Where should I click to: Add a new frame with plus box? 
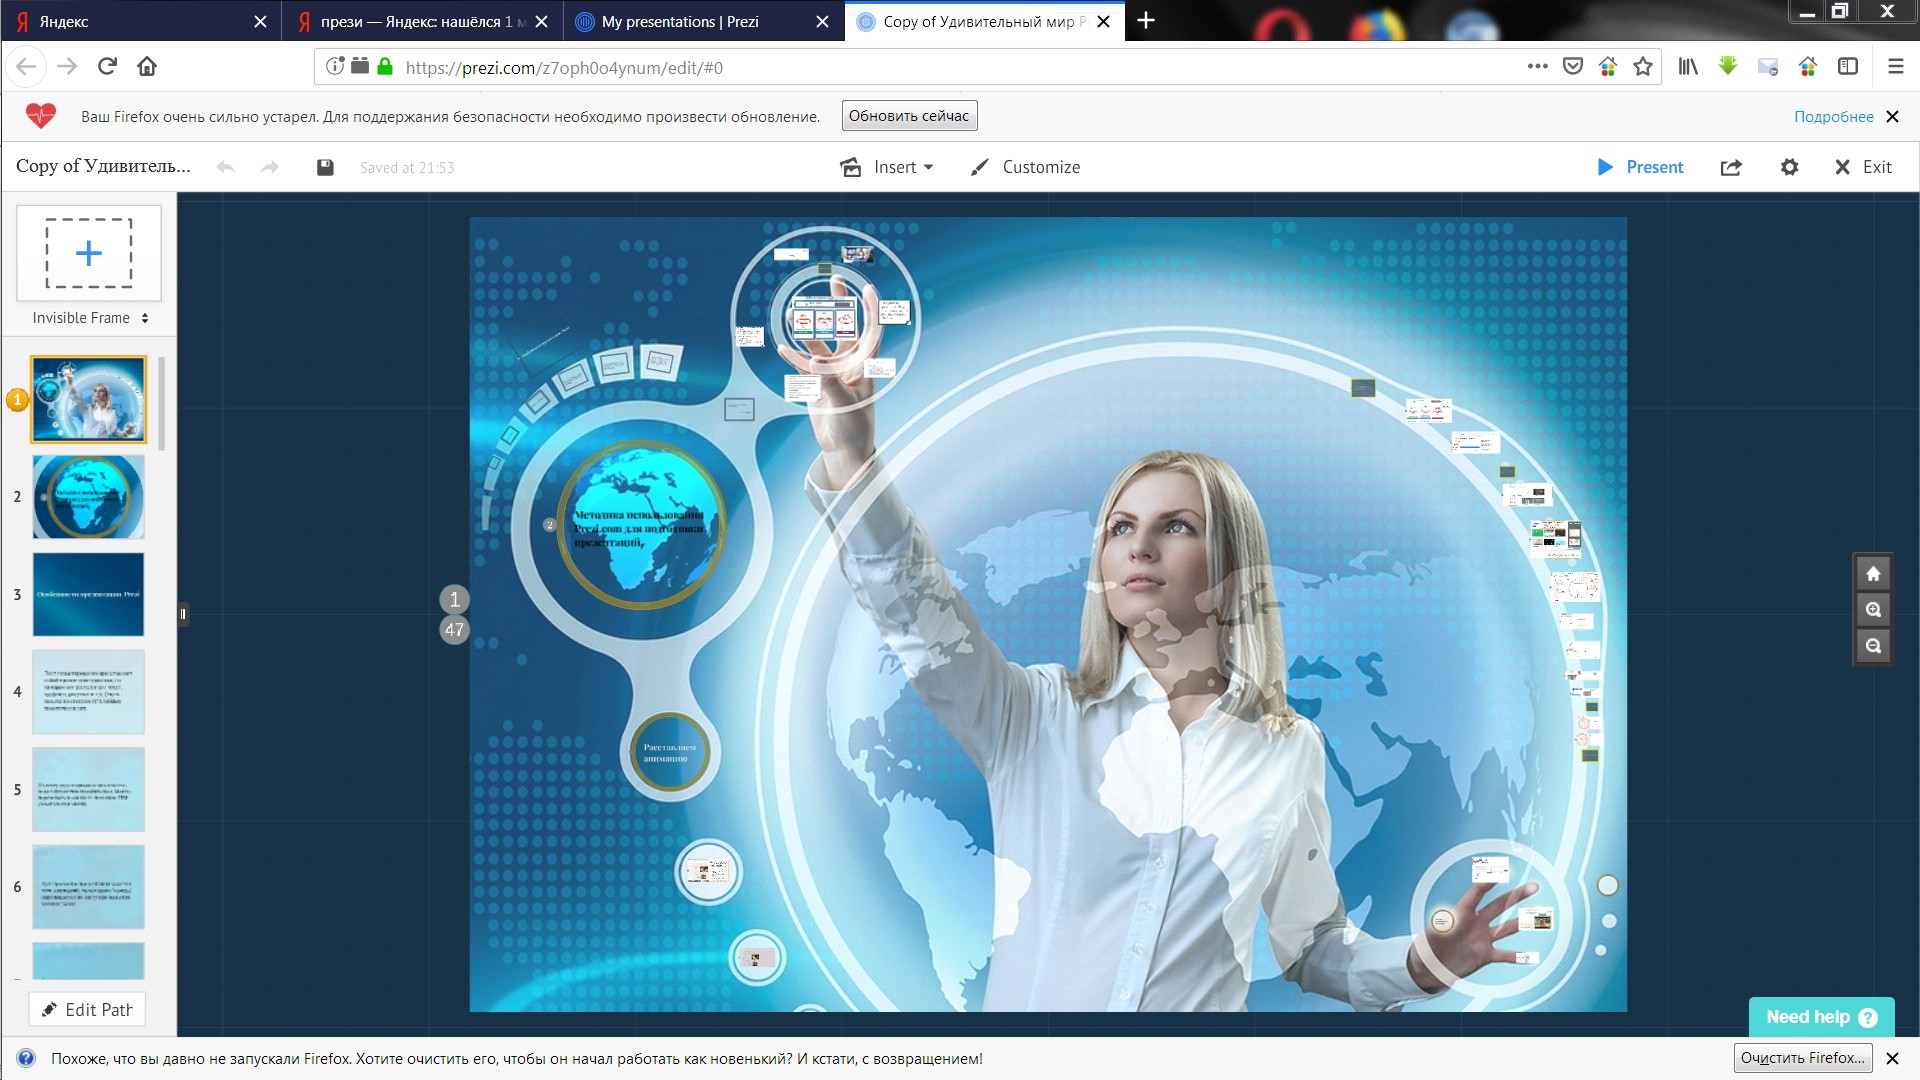(x=88, y=253)
